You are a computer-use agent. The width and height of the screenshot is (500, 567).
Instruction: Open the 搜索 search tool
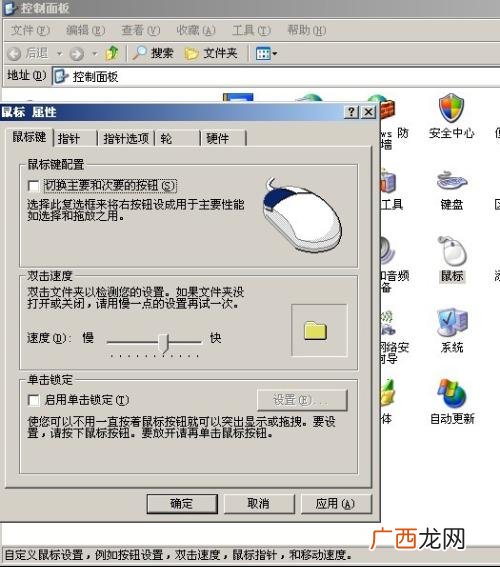click(153, 54)
